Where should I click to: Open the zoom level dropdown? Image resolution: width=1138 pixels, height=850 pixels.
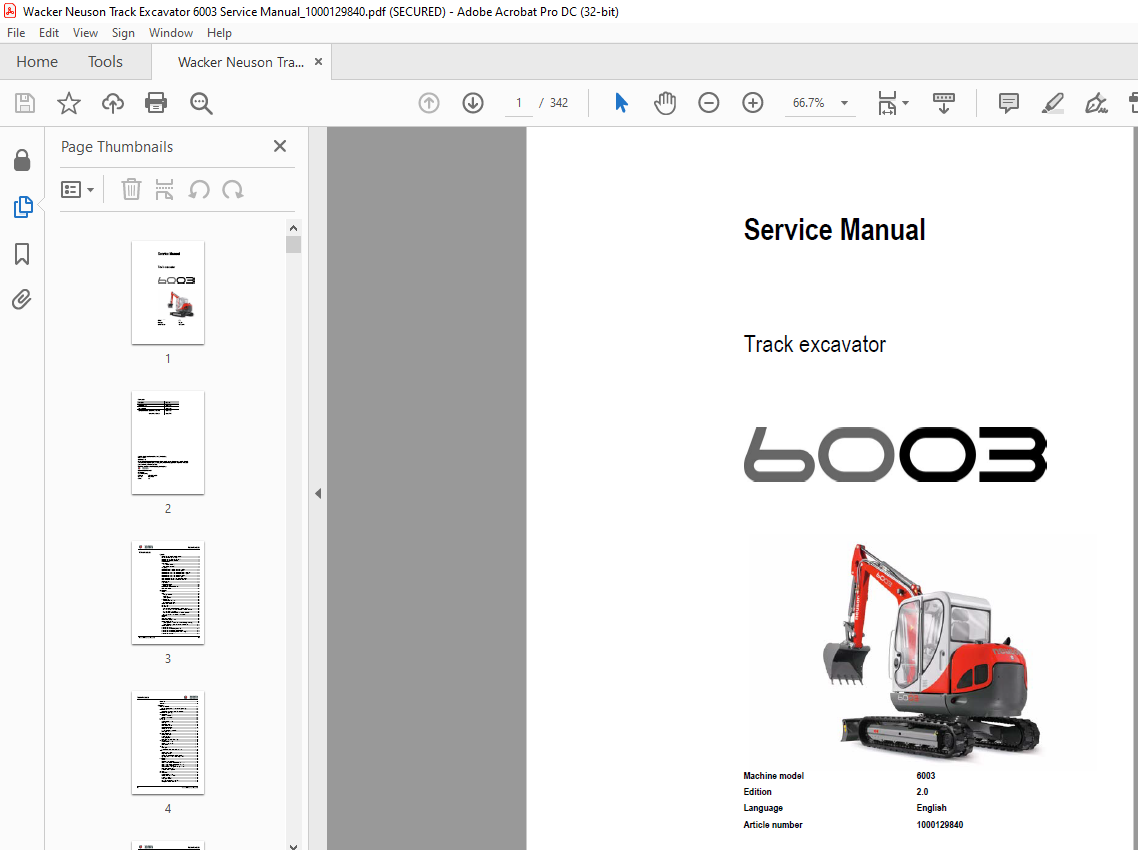click(x=844, y=103)
